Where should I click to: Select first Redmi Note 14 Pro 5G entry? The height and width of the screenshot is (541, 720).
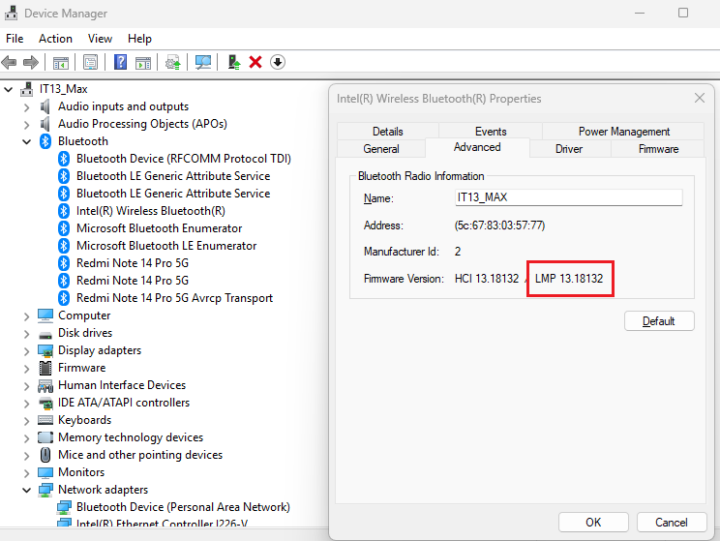coord(132,263)
